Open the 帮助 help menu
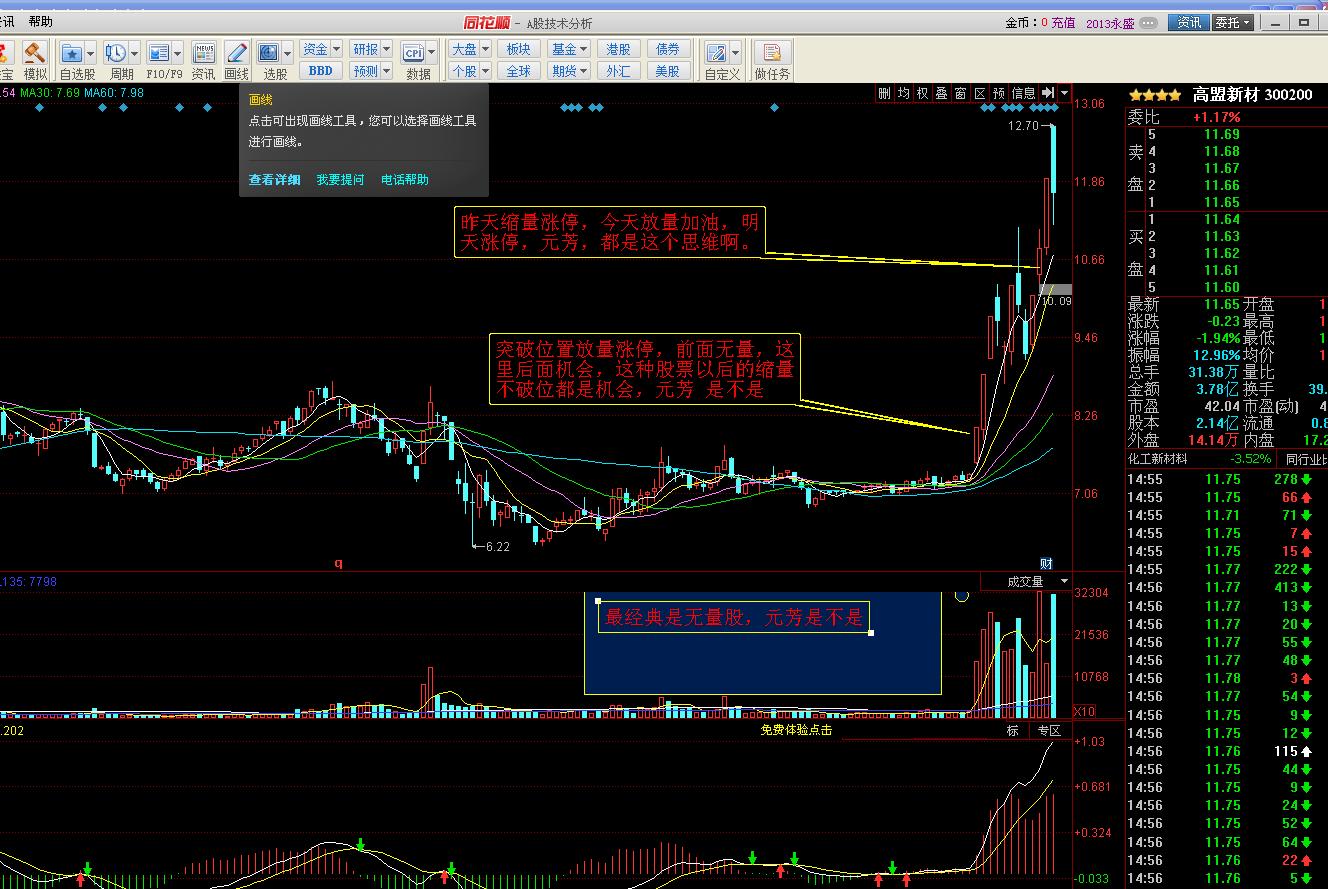 click(41, 22)
